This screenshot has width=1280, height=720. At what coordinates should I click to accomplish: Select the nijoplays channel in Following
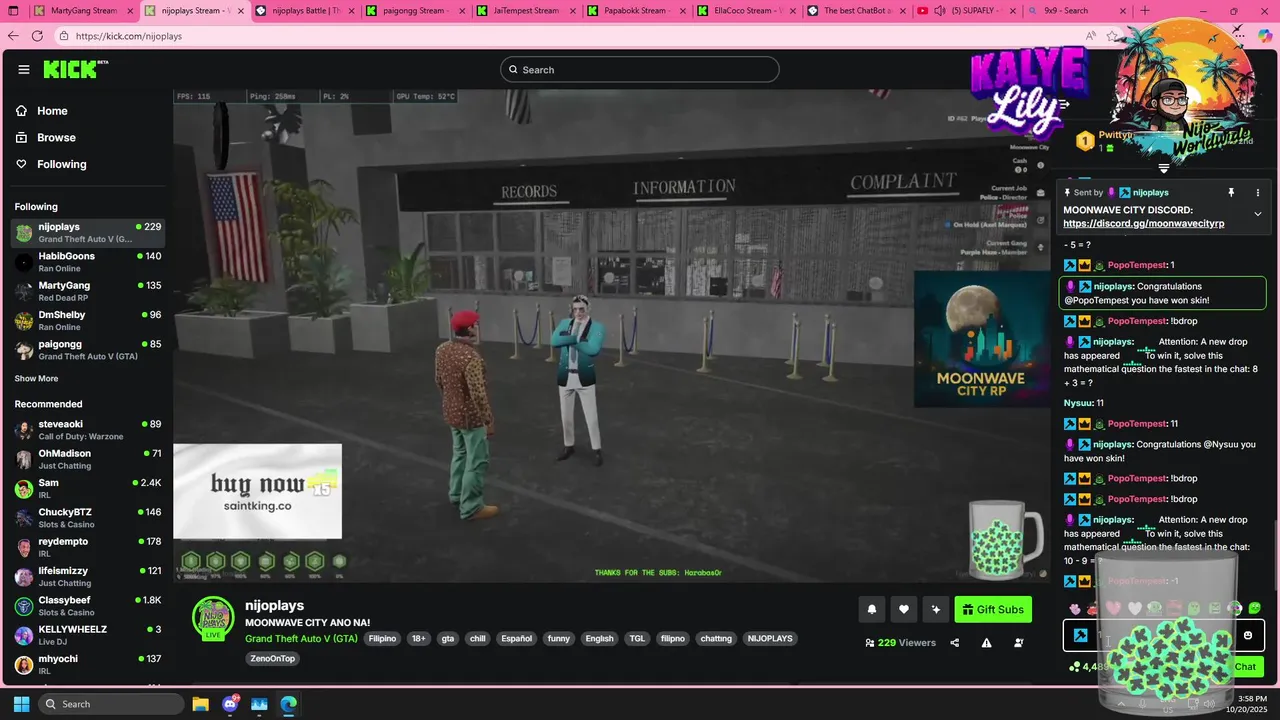pyautogui.click(x=88, y=233)
